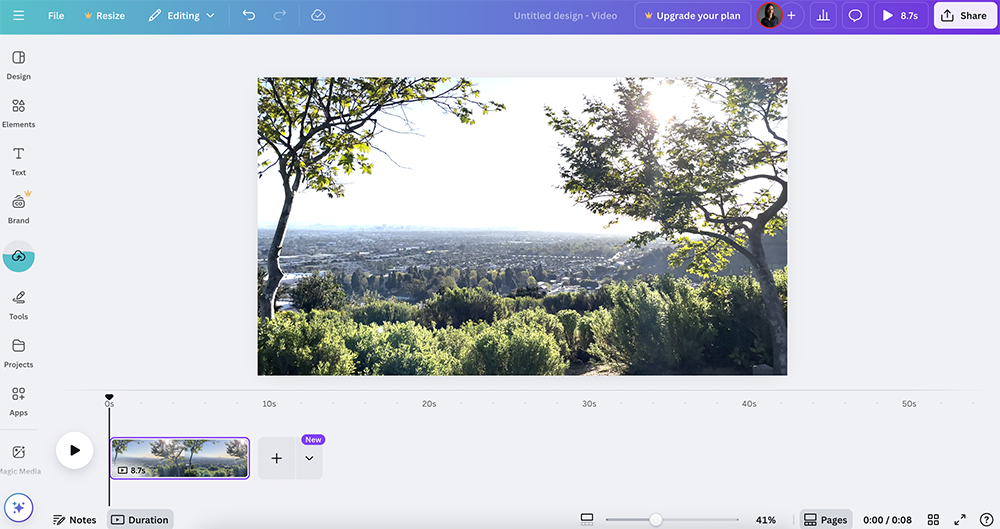
Task: Open the user profile avatar
Action: click(770, 15)
